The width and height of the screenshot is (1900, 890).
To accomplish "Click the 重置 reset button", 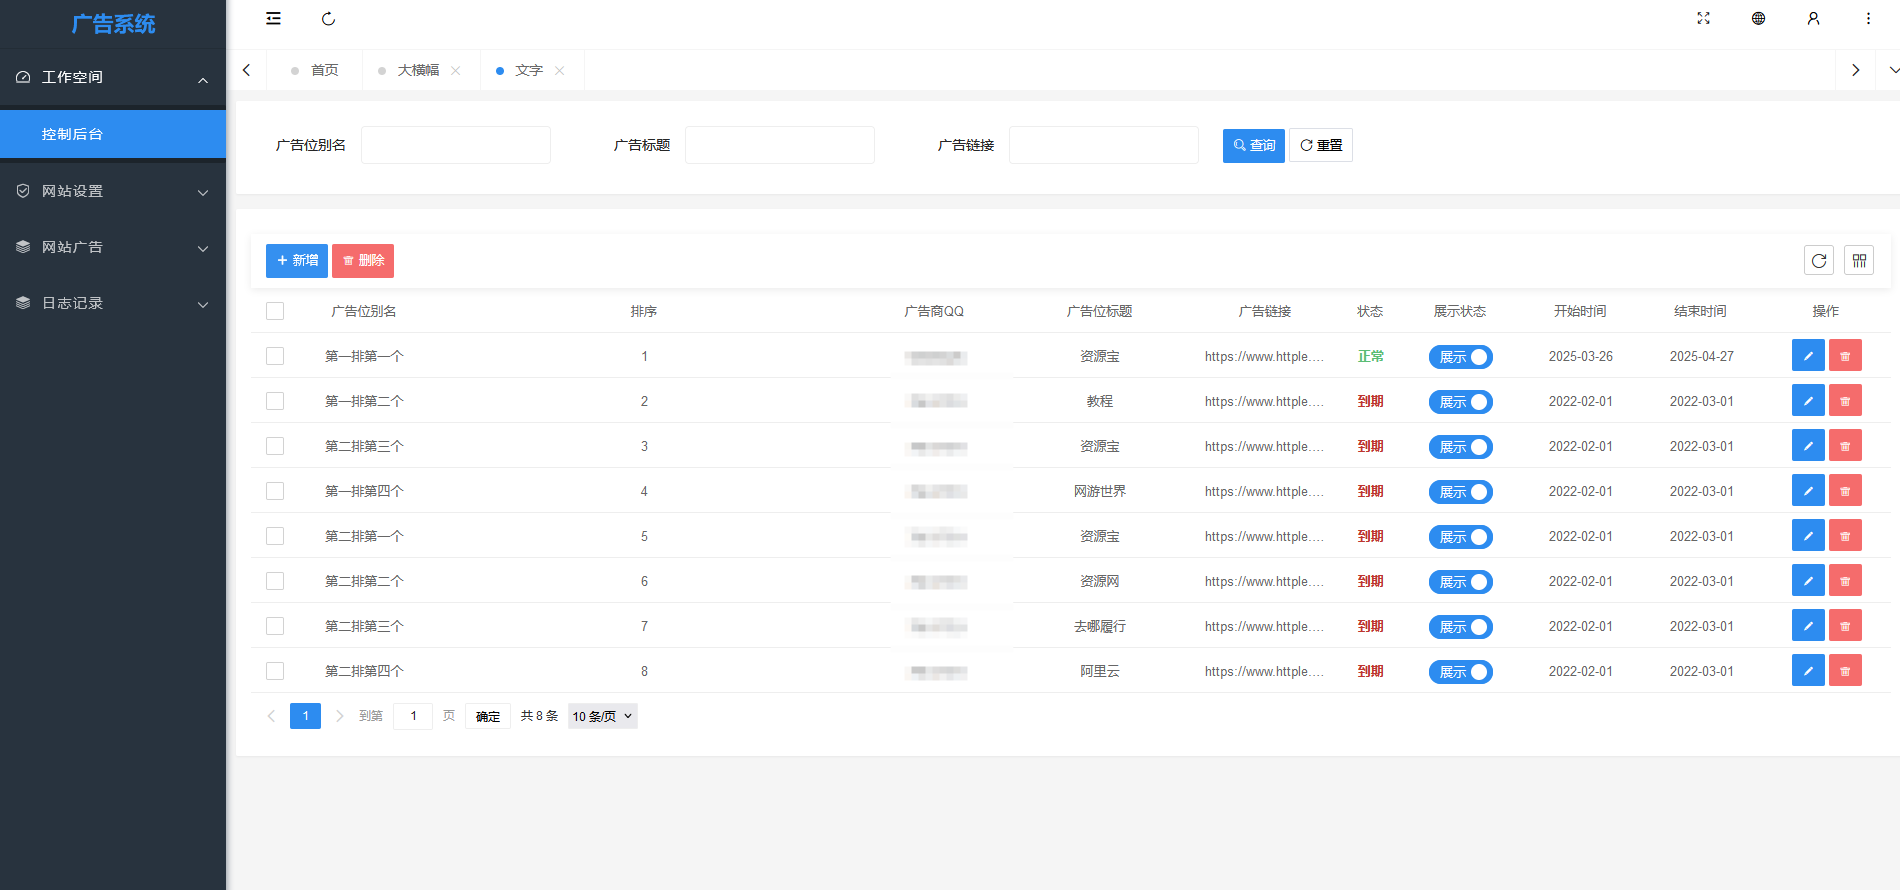I will [1321, 145].
